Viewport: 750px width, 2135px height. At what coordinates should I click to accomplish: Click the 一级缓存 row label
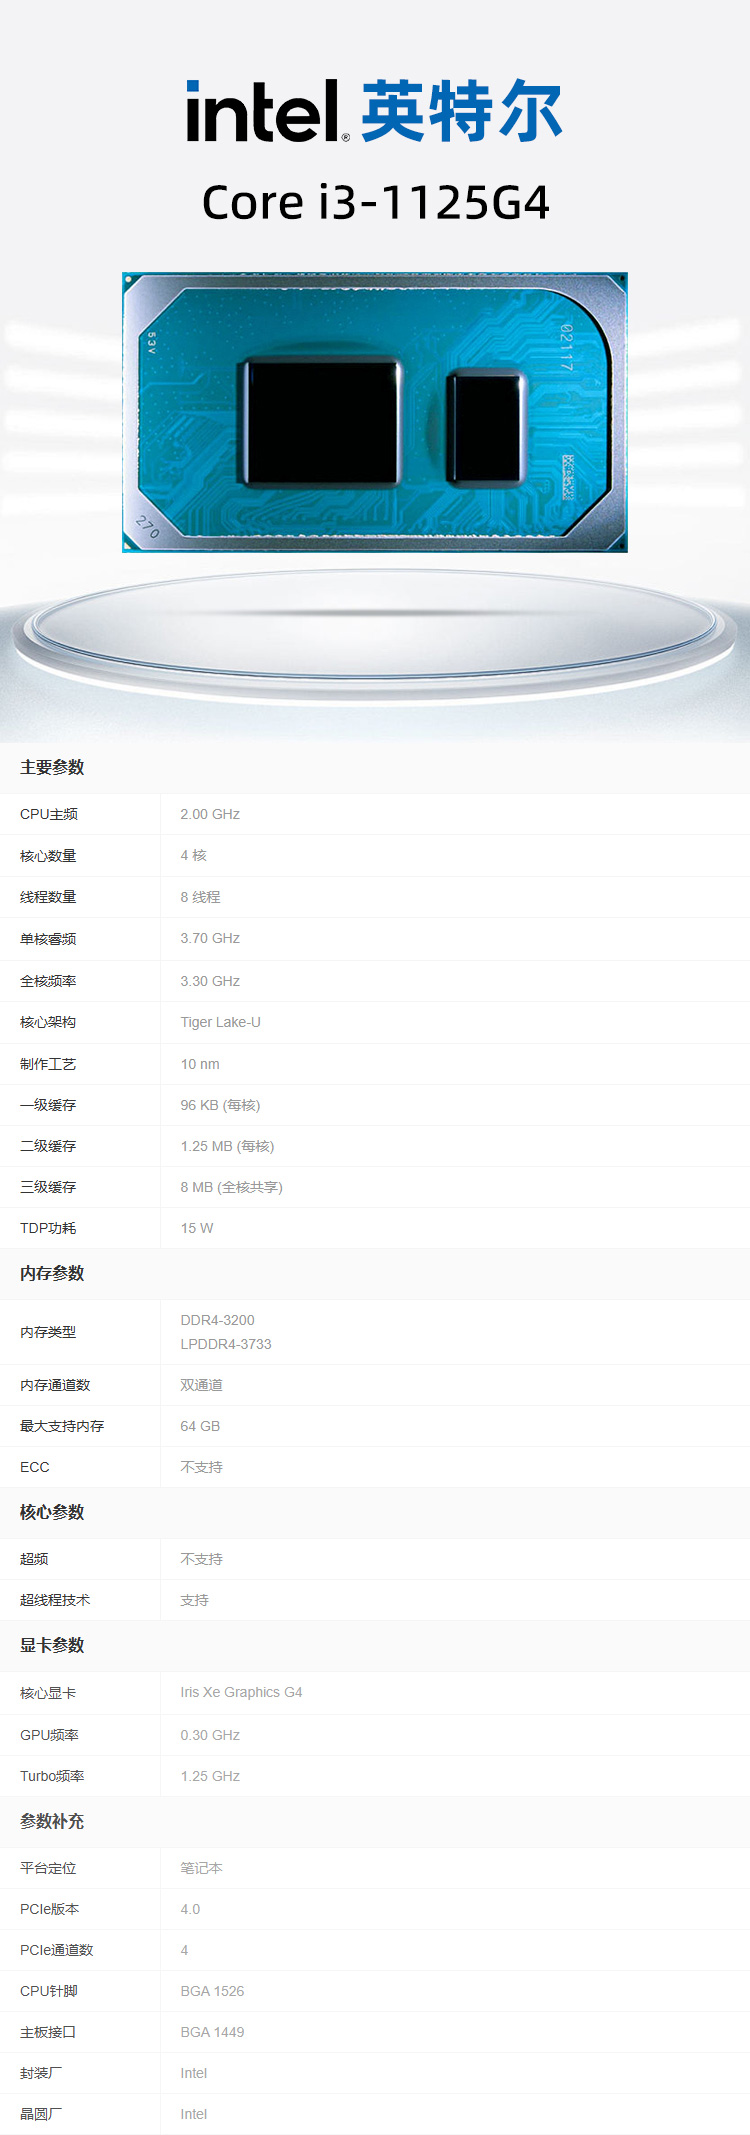point(48,1105)
